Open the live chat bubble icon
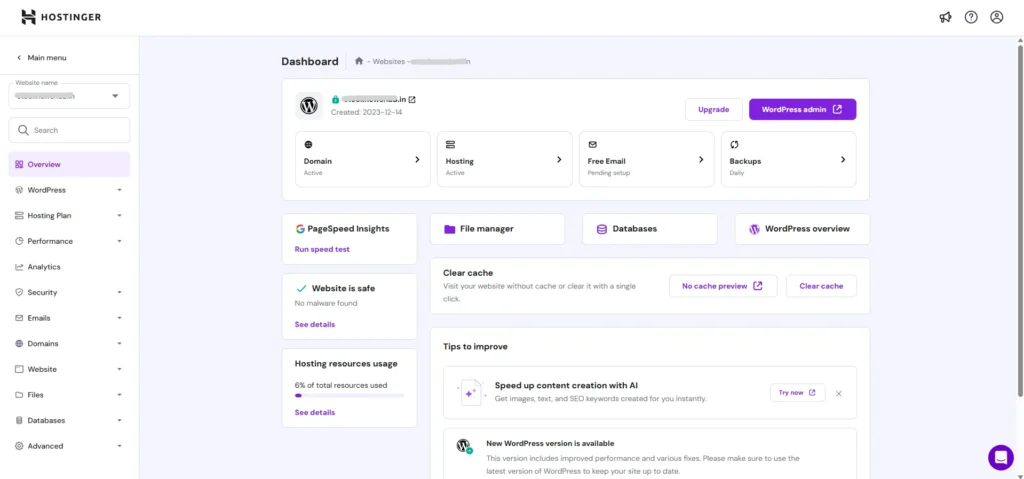 click(1000, 457)
